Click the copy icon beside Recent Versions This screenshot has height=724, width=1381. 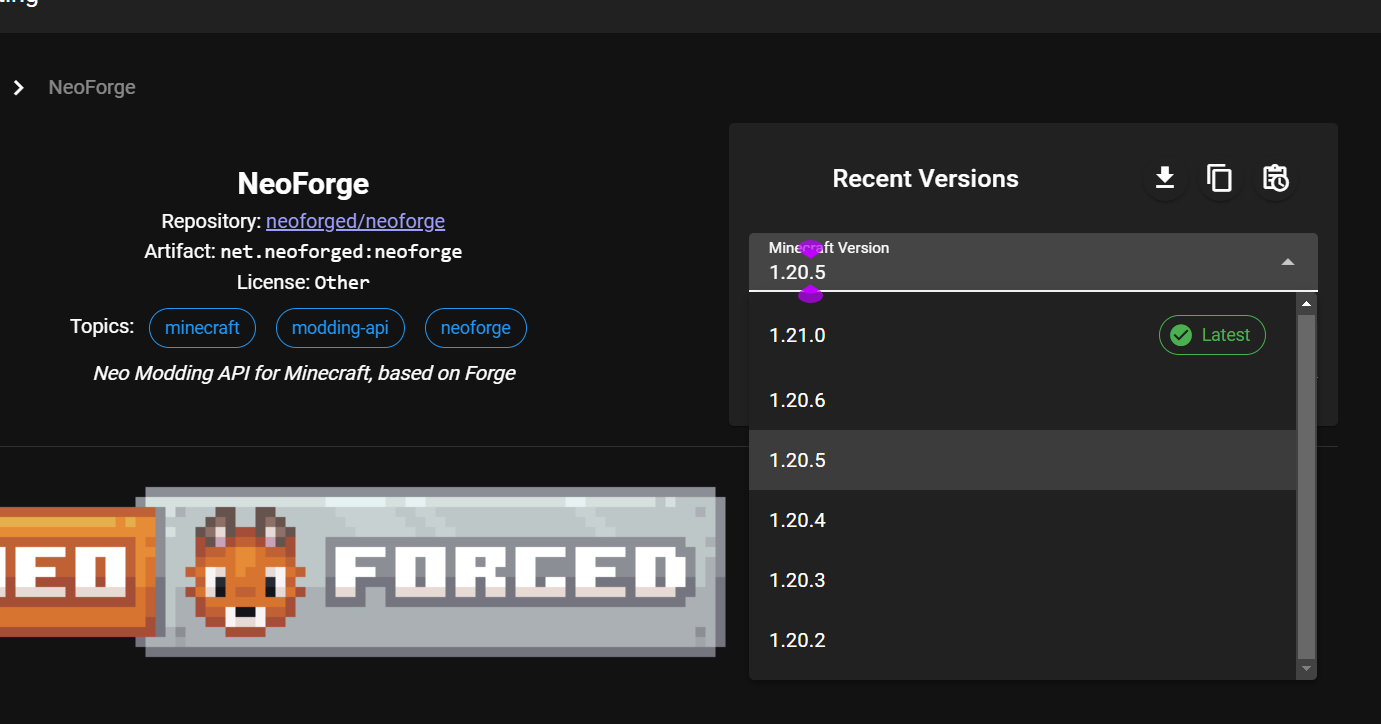1220,178
